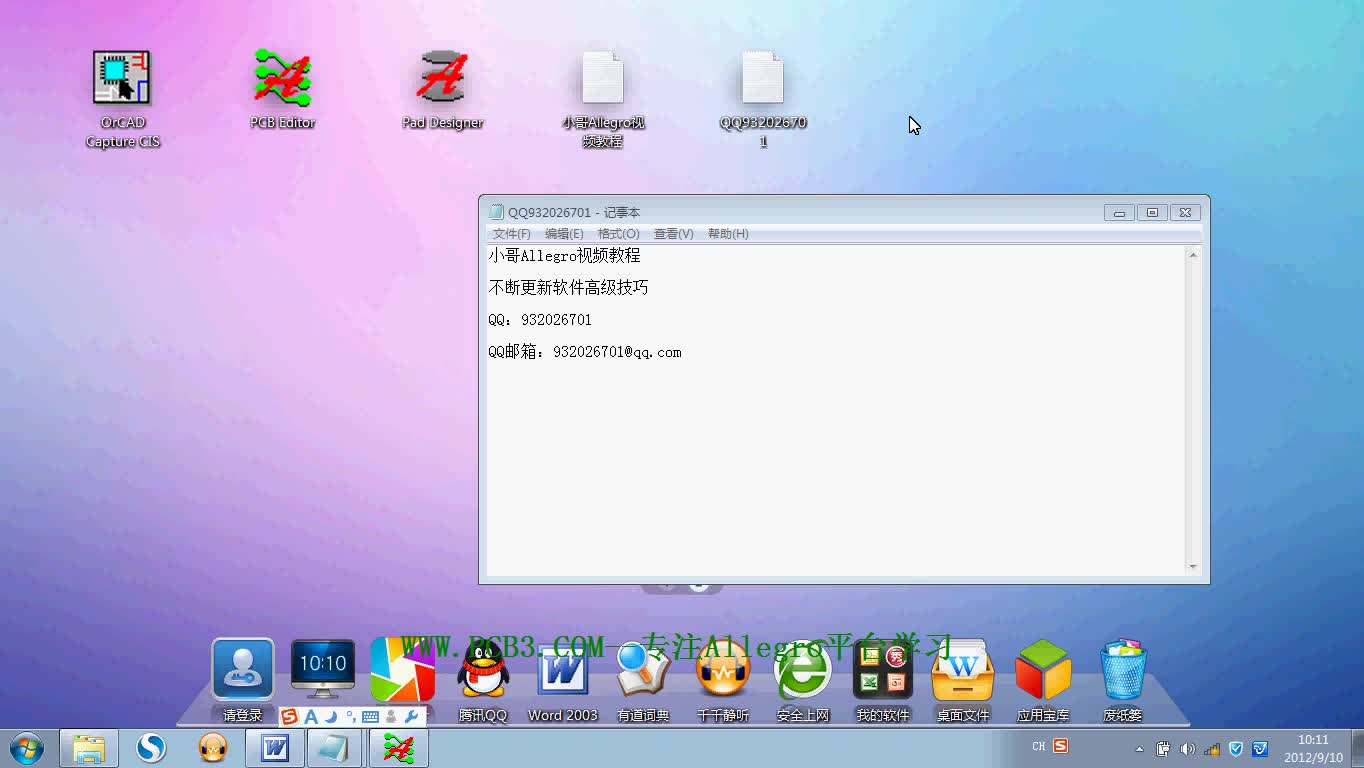1364x768 pixels.
Task: Click the Sogou S logo on IME bar
Action: (x=289, y=716)
